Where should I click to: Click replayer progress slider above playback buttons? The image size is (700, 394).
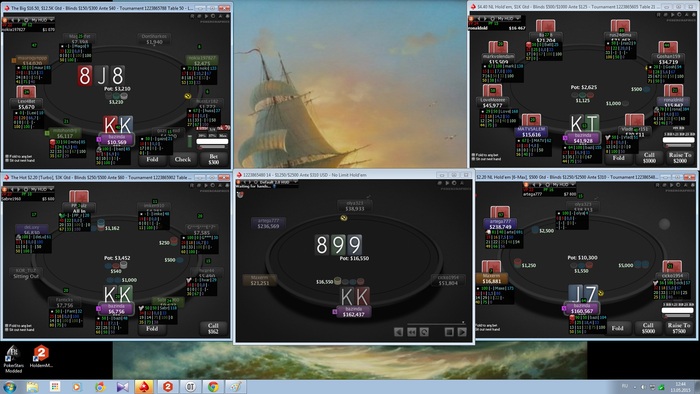pos(436,323)
